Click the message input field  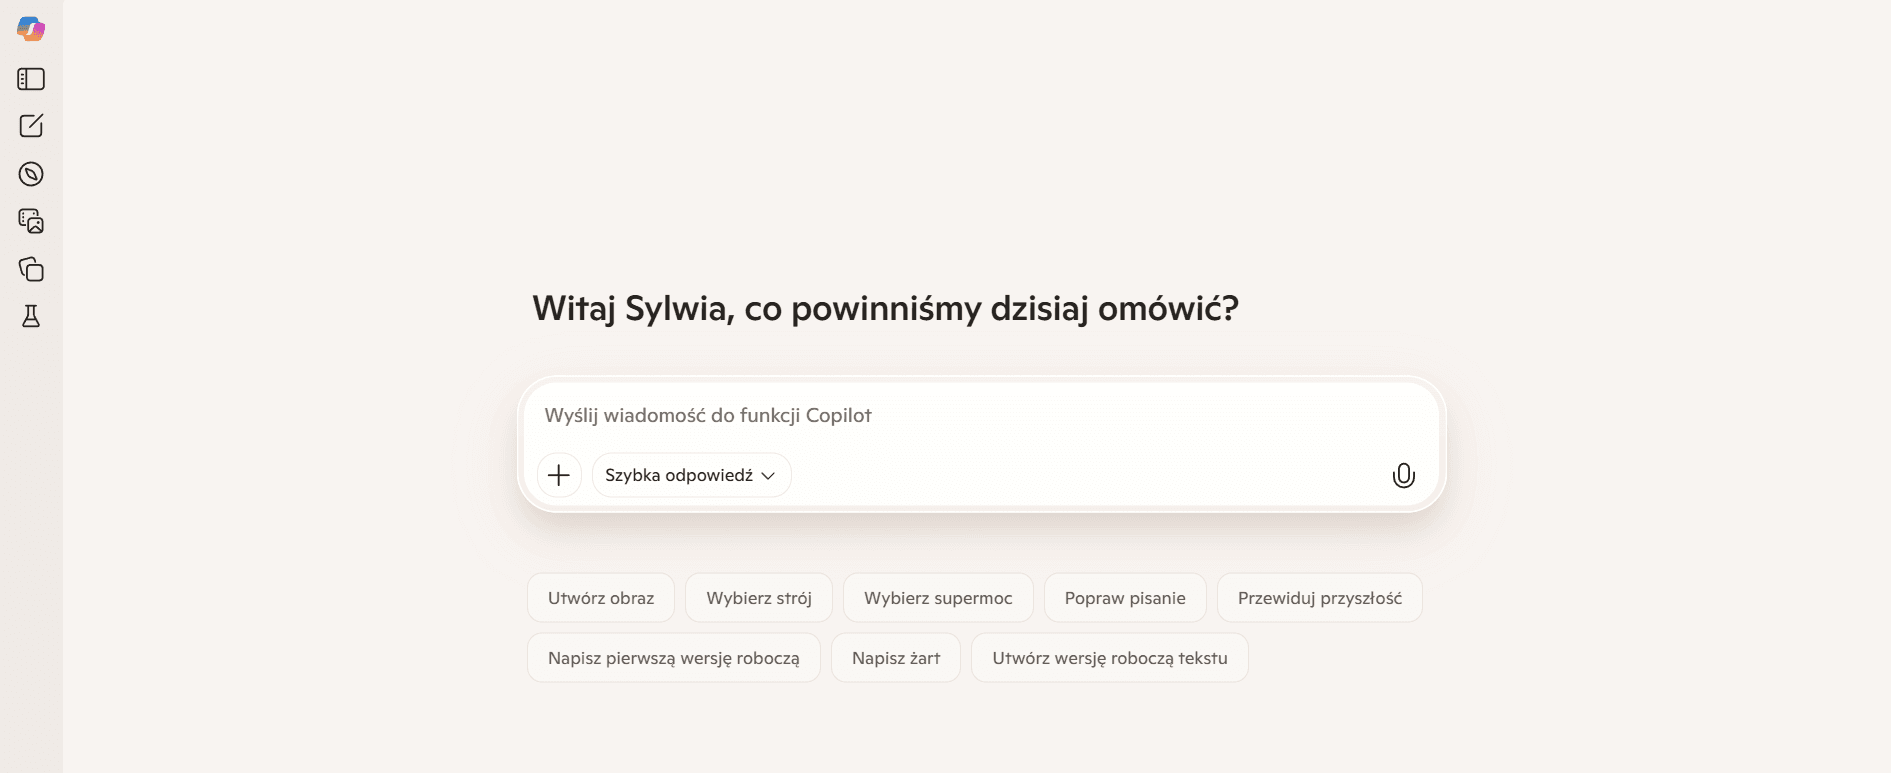click(980, 415)
